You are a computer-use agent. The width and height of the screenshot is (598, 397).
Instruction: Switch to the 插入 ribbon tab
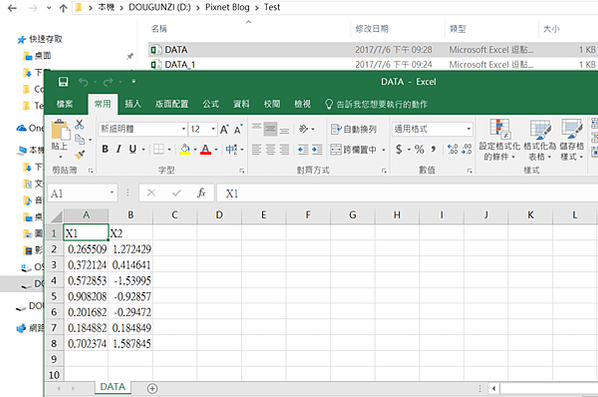133,104
